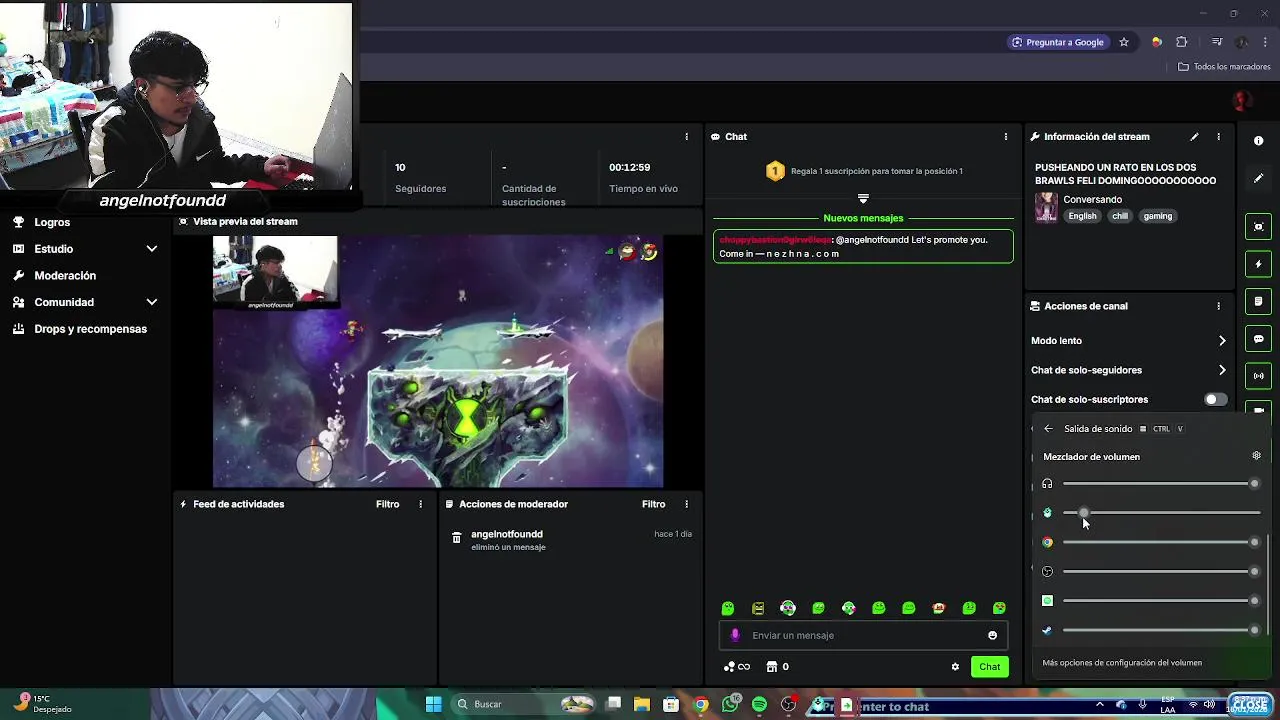Click the headphones-wearing quick emote
The height and width of the screenshot is (720, 1280).
pos(788,608)
